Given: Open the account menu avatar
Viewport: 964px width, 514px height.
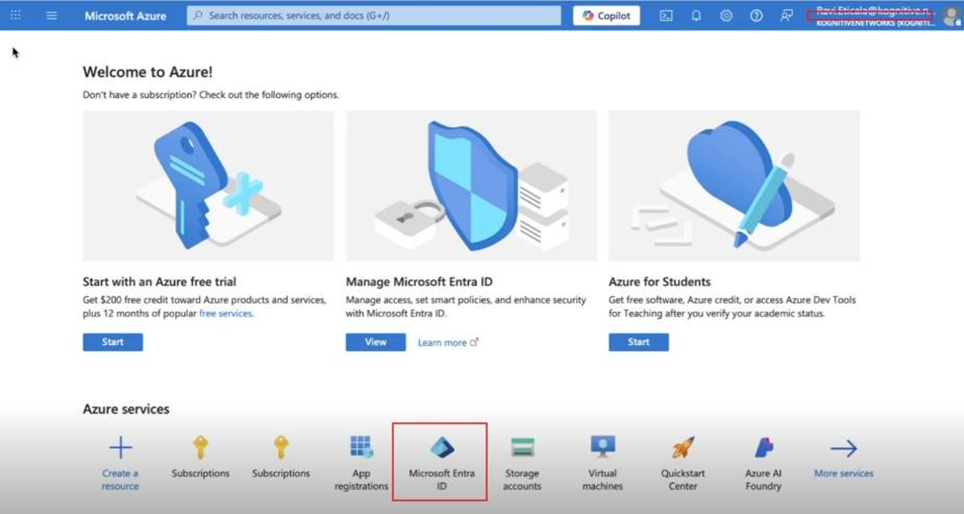Looking at the screenshot, I should tap(949, 16).
